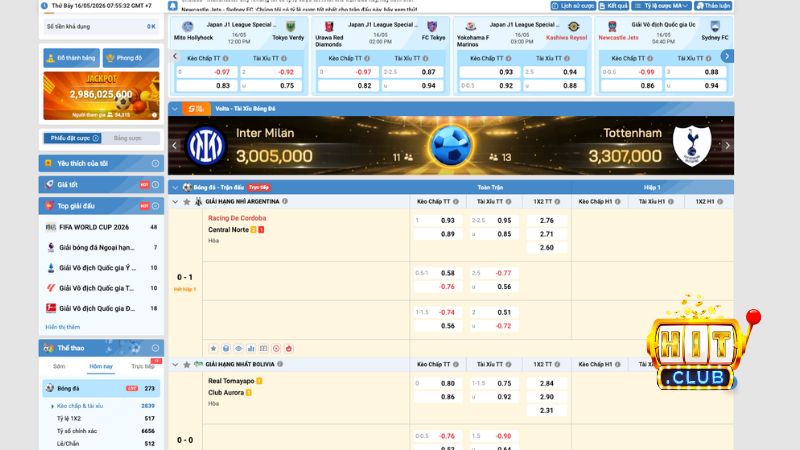This screenshot has width=800, height=450.
Task: Open the Kết quả results button
Action: (613, 6)
